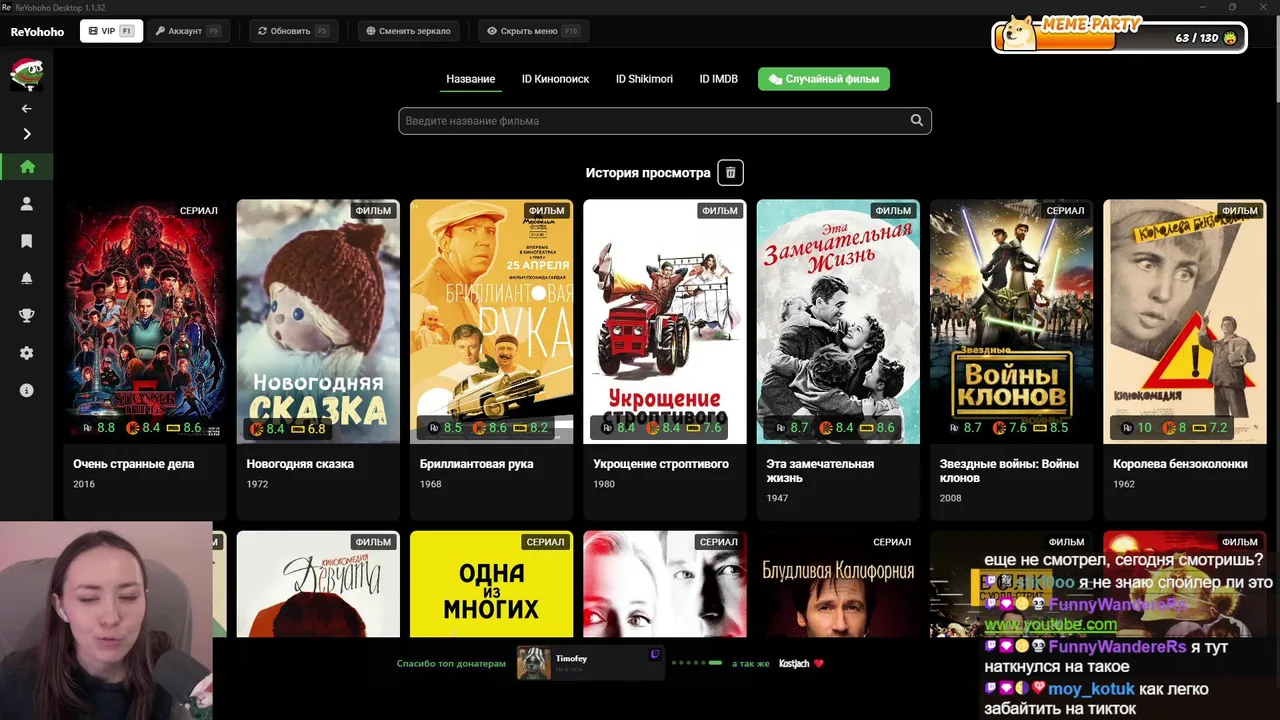1280x720 pixels.
Task: Open the Девчата poster in second row
Action: click(318, 584)
